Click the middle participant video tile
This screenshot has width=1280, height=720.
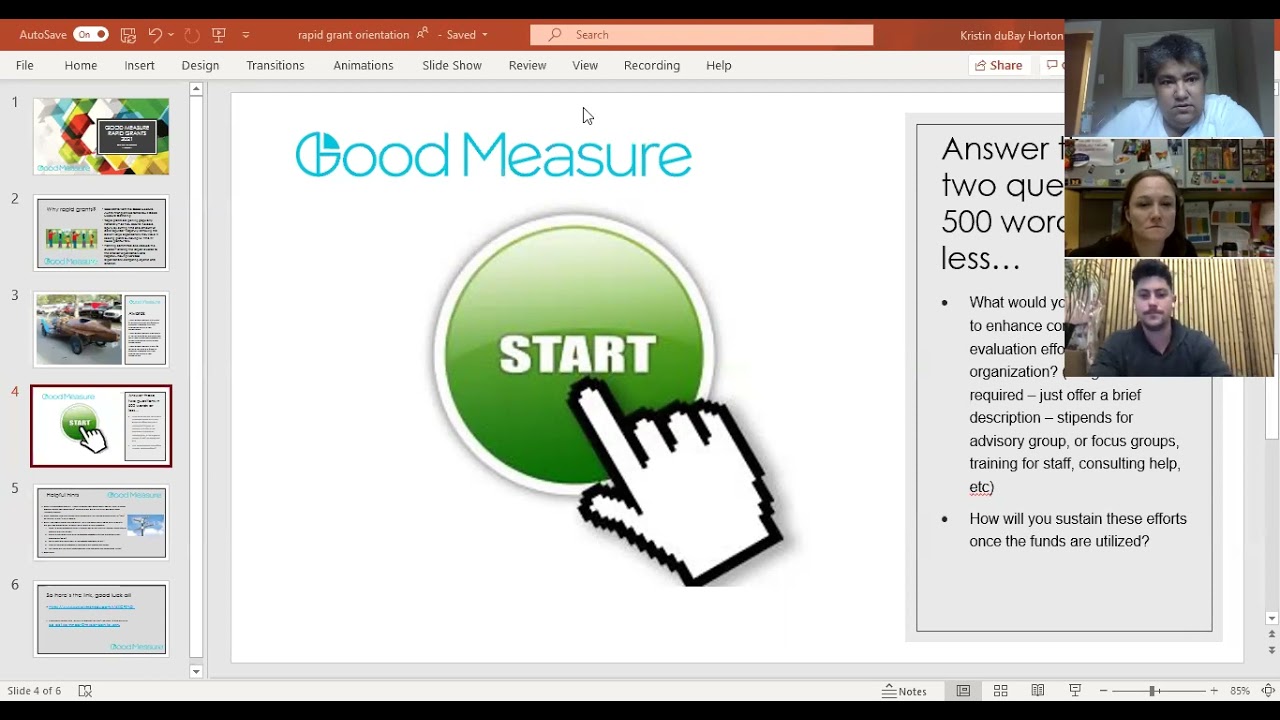[x=1169, y=197]
